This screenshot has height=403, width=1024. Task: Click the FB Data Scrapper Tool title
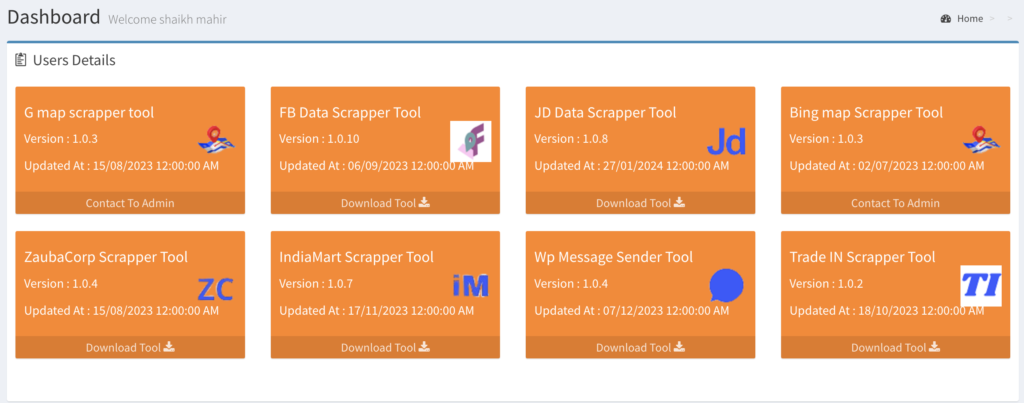click(x=350, y=112)
